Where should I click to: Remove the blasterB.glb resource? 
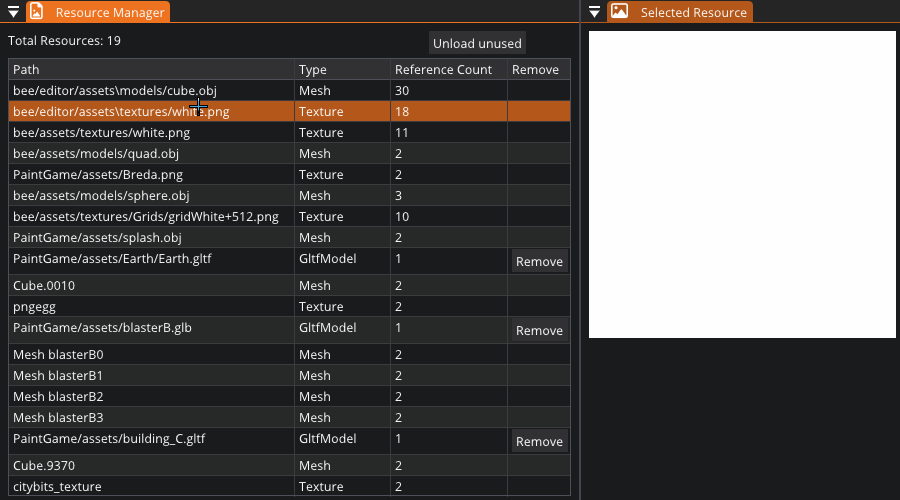click(539, 331)
